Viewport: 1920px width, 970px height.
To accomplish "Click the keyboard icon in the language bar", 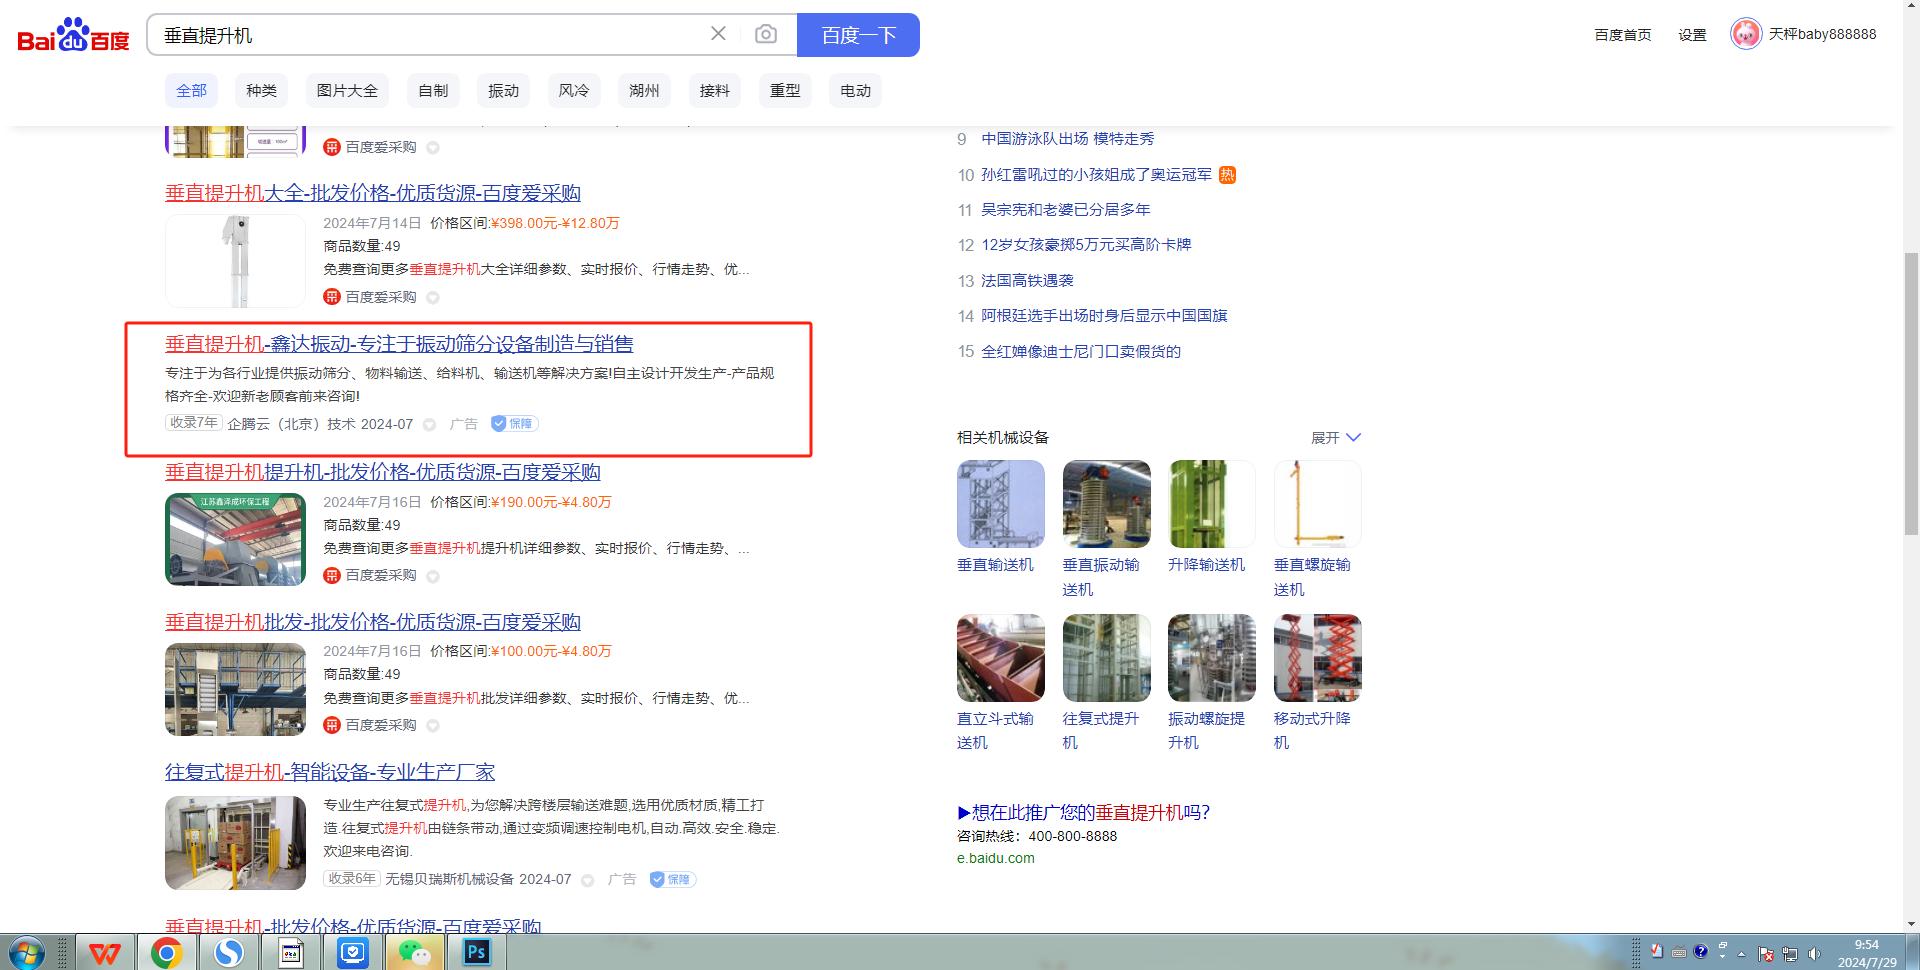I will pyautogui.click(x=1679, y=952).
